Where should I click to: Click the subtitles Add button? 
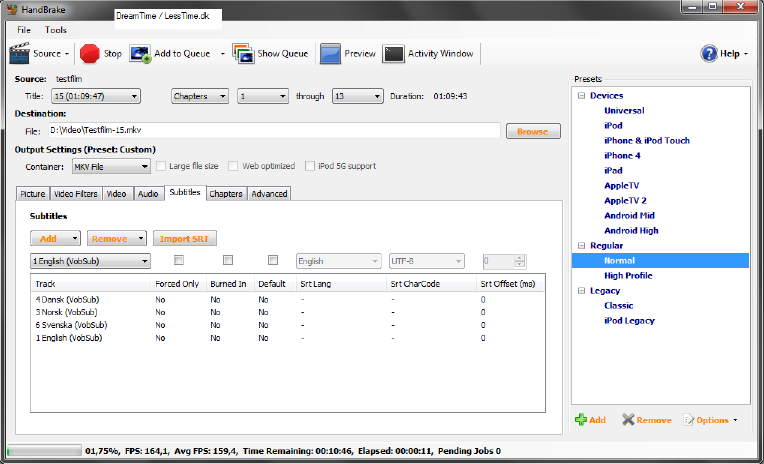55,238
